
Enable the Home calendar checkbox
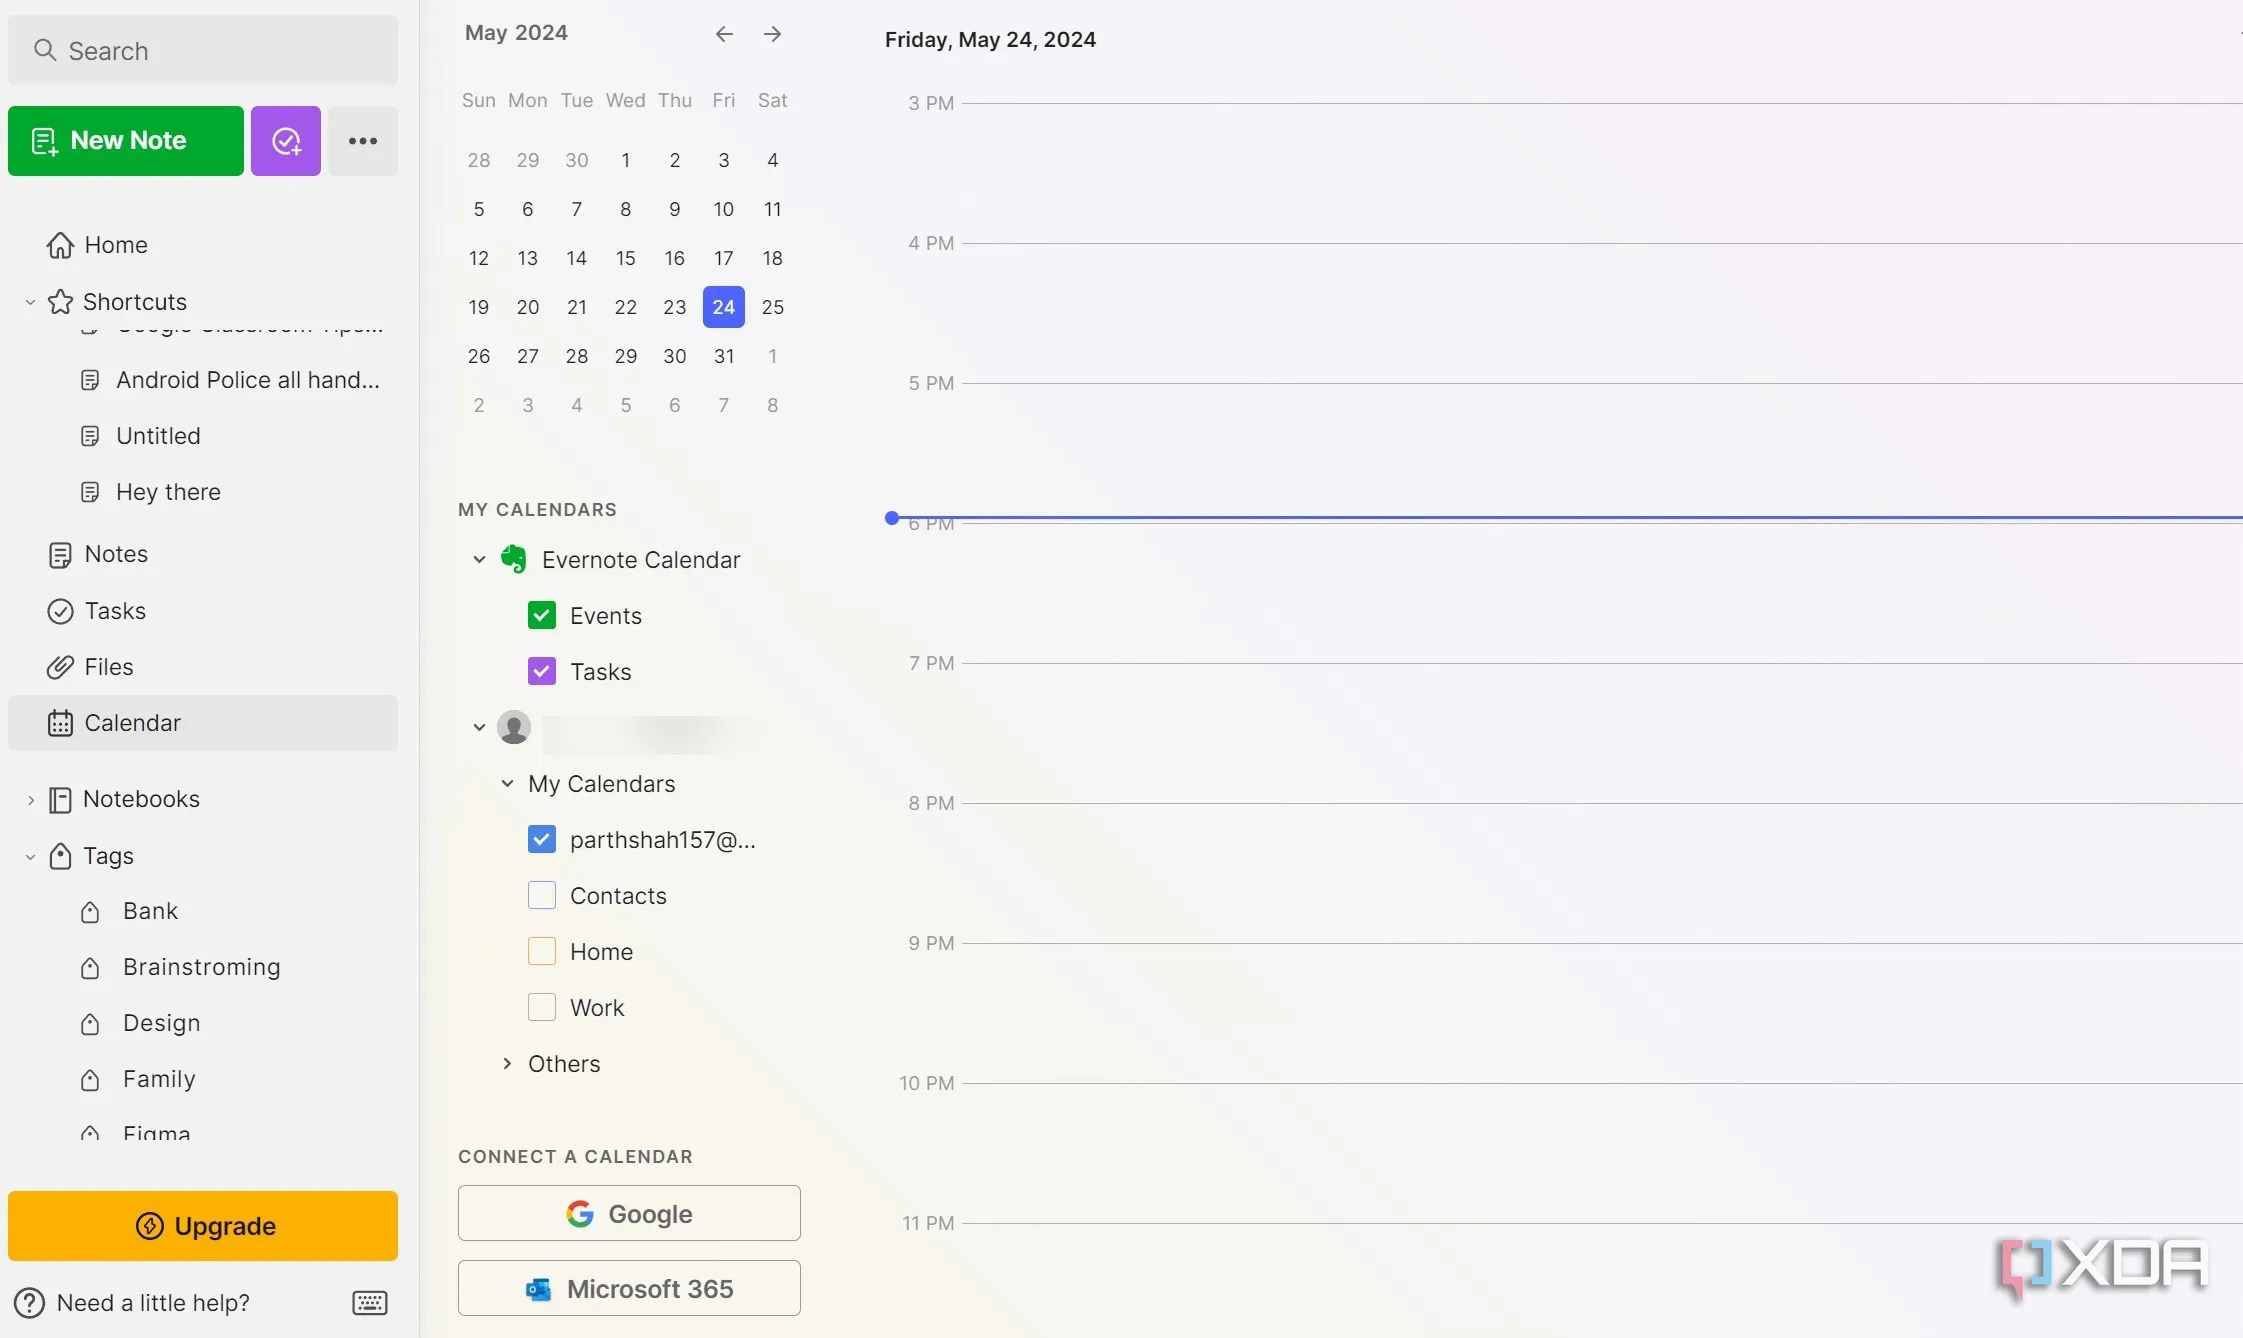tap(542, 951)
